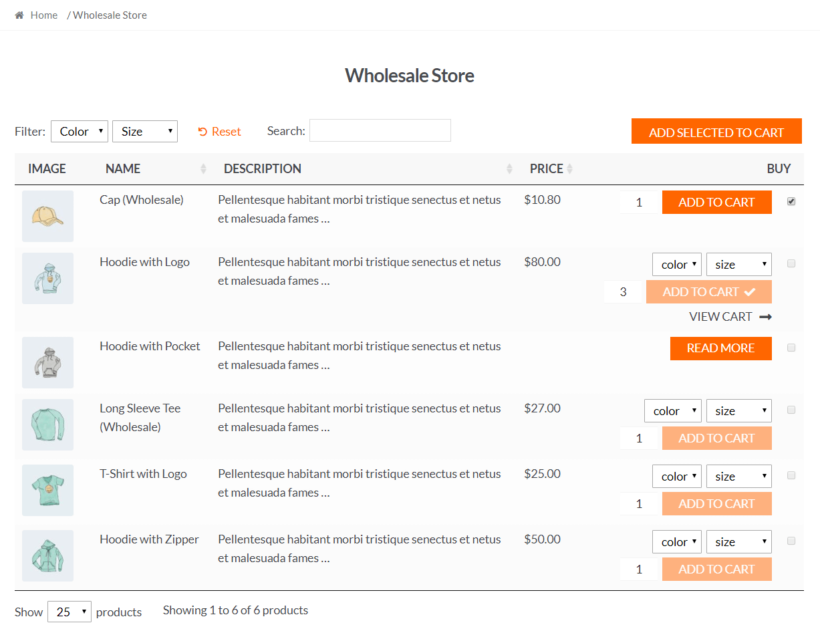Image resolution: width=820 pixels, height=637 pixels.
Task: Add the Cap (Wholesale) to cart
Action: pos(716,201)
